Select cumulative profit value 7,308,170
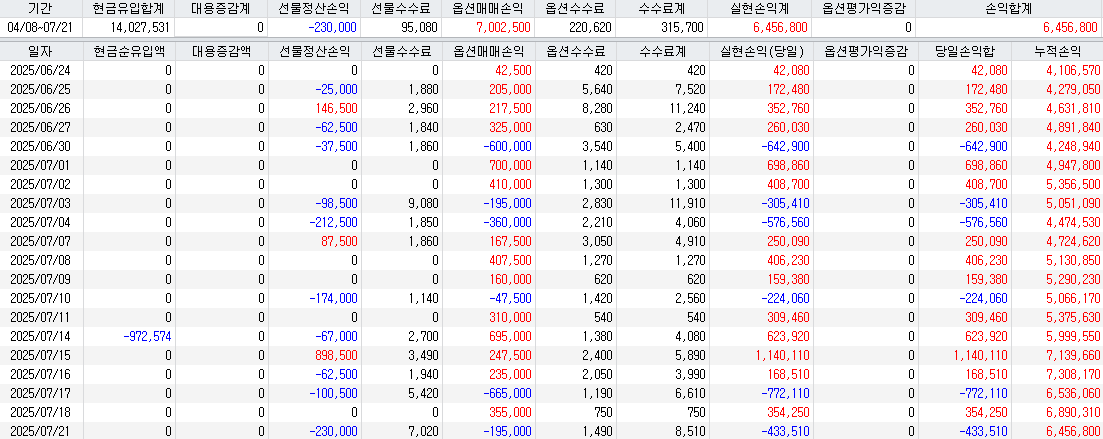This screenshot has width=1103, height=439. [x=1073, y=374]
